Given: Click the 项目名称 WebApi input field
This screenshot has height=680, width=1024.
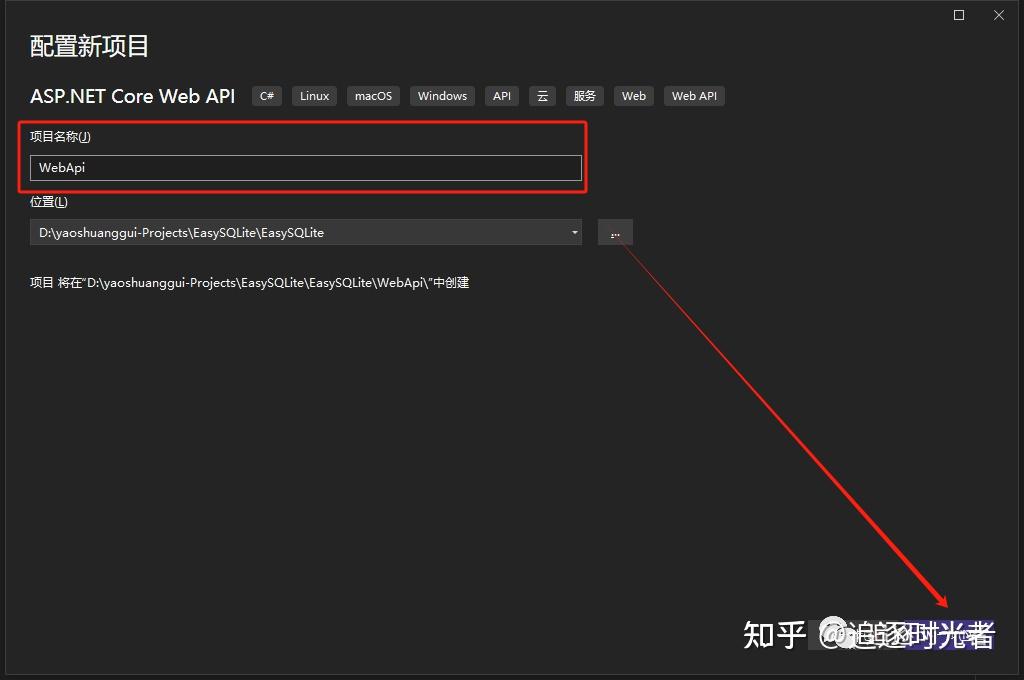Looking at the screenshot, I should click(x=305, y=167).
